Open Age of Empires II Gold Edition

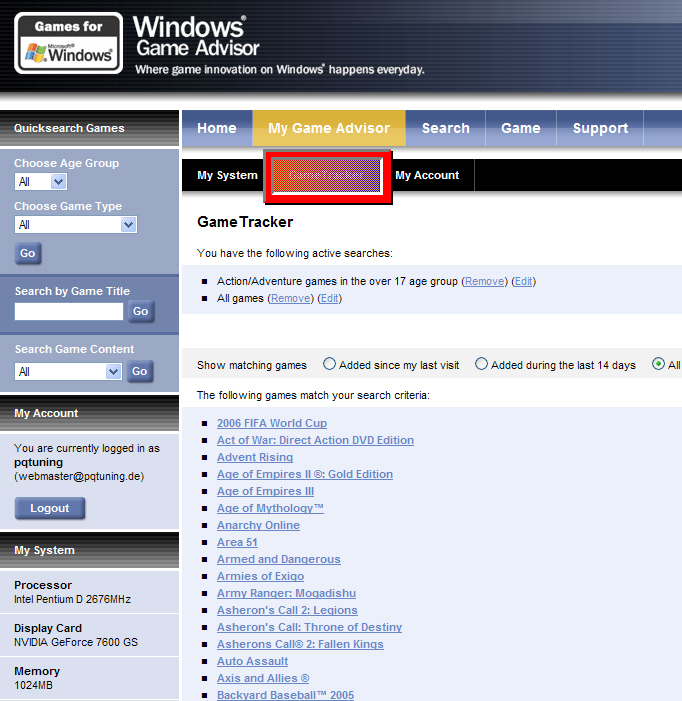(305, 474)
